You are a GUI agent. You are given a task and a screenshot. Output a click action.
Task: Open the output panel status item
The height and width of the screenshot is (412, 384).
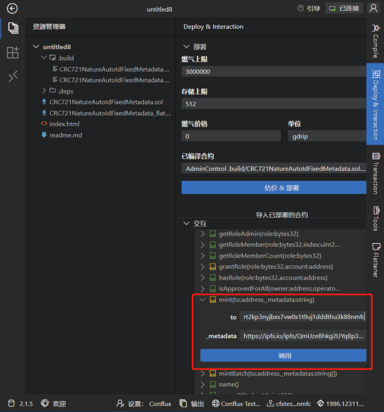tap(192, 404)
